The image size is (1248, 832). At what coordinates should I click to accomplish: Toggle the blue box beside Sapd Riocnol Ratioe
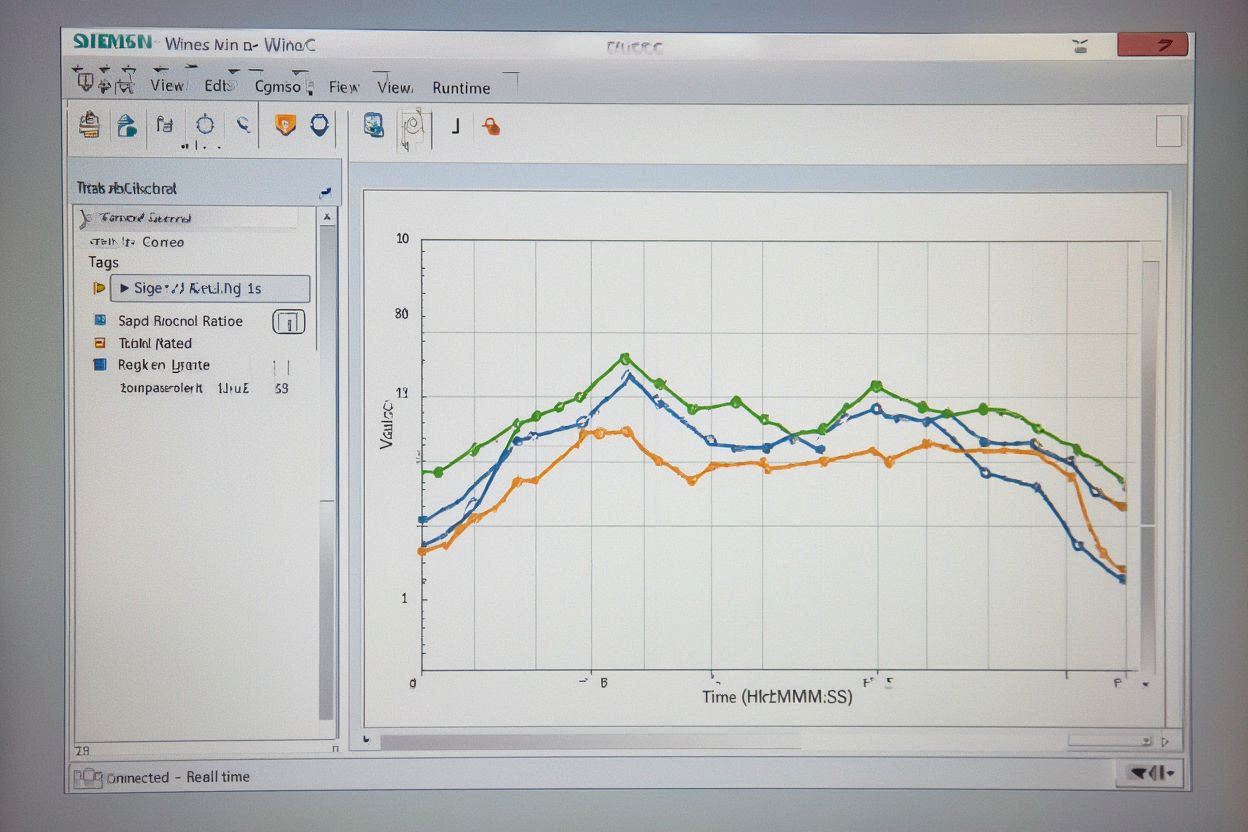tap(100, 321)
